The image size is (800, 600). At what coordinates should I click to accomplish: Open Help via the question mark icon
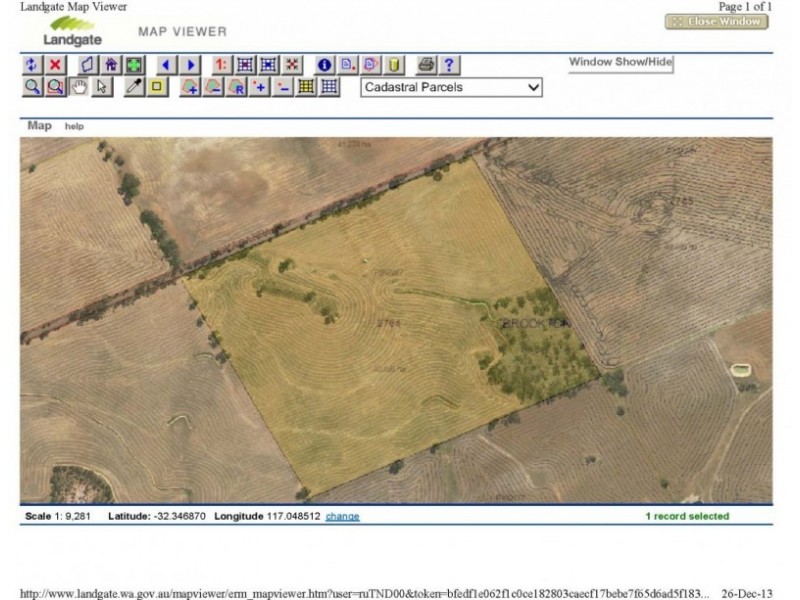[448, 66]
